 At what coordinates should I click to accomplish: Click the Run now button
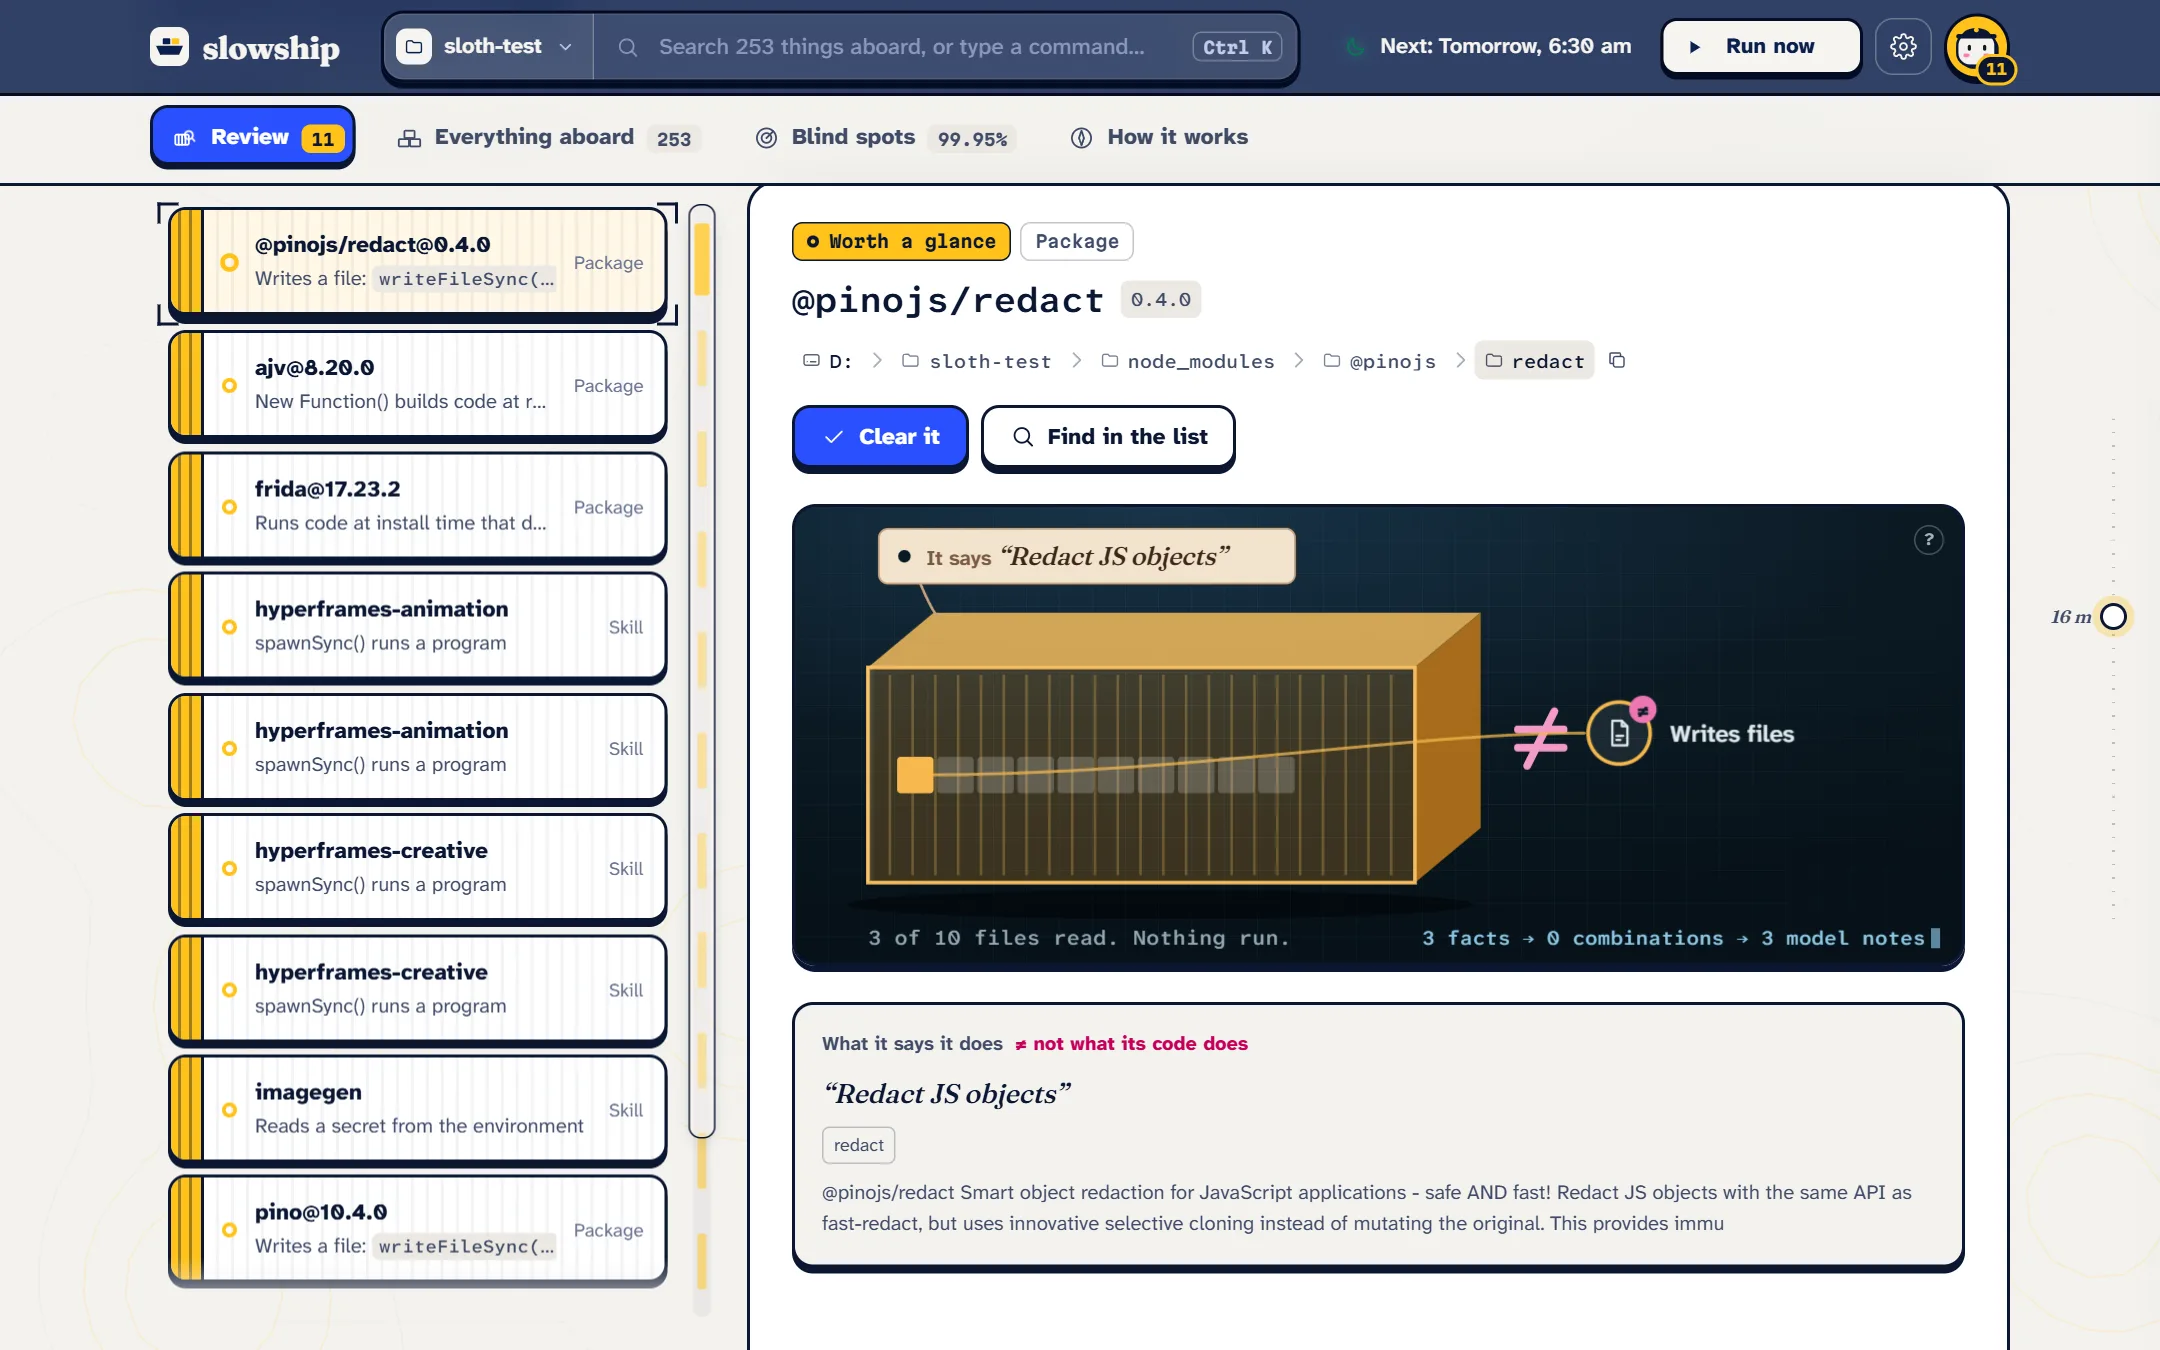pyautogui.click(x=1760, y=46)
